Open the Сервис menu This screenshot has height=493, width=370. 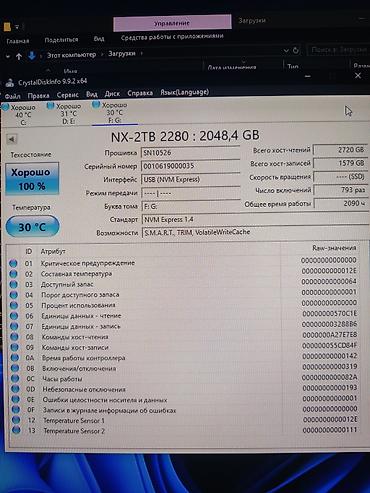(67, 95)
